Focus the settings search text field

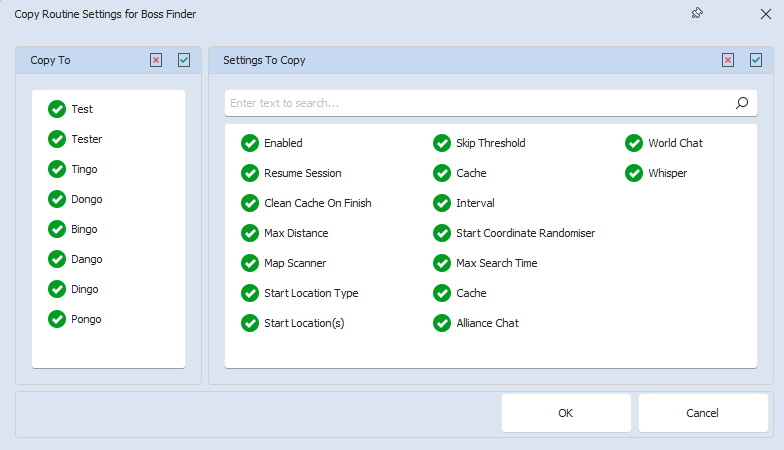coord(480,103)
